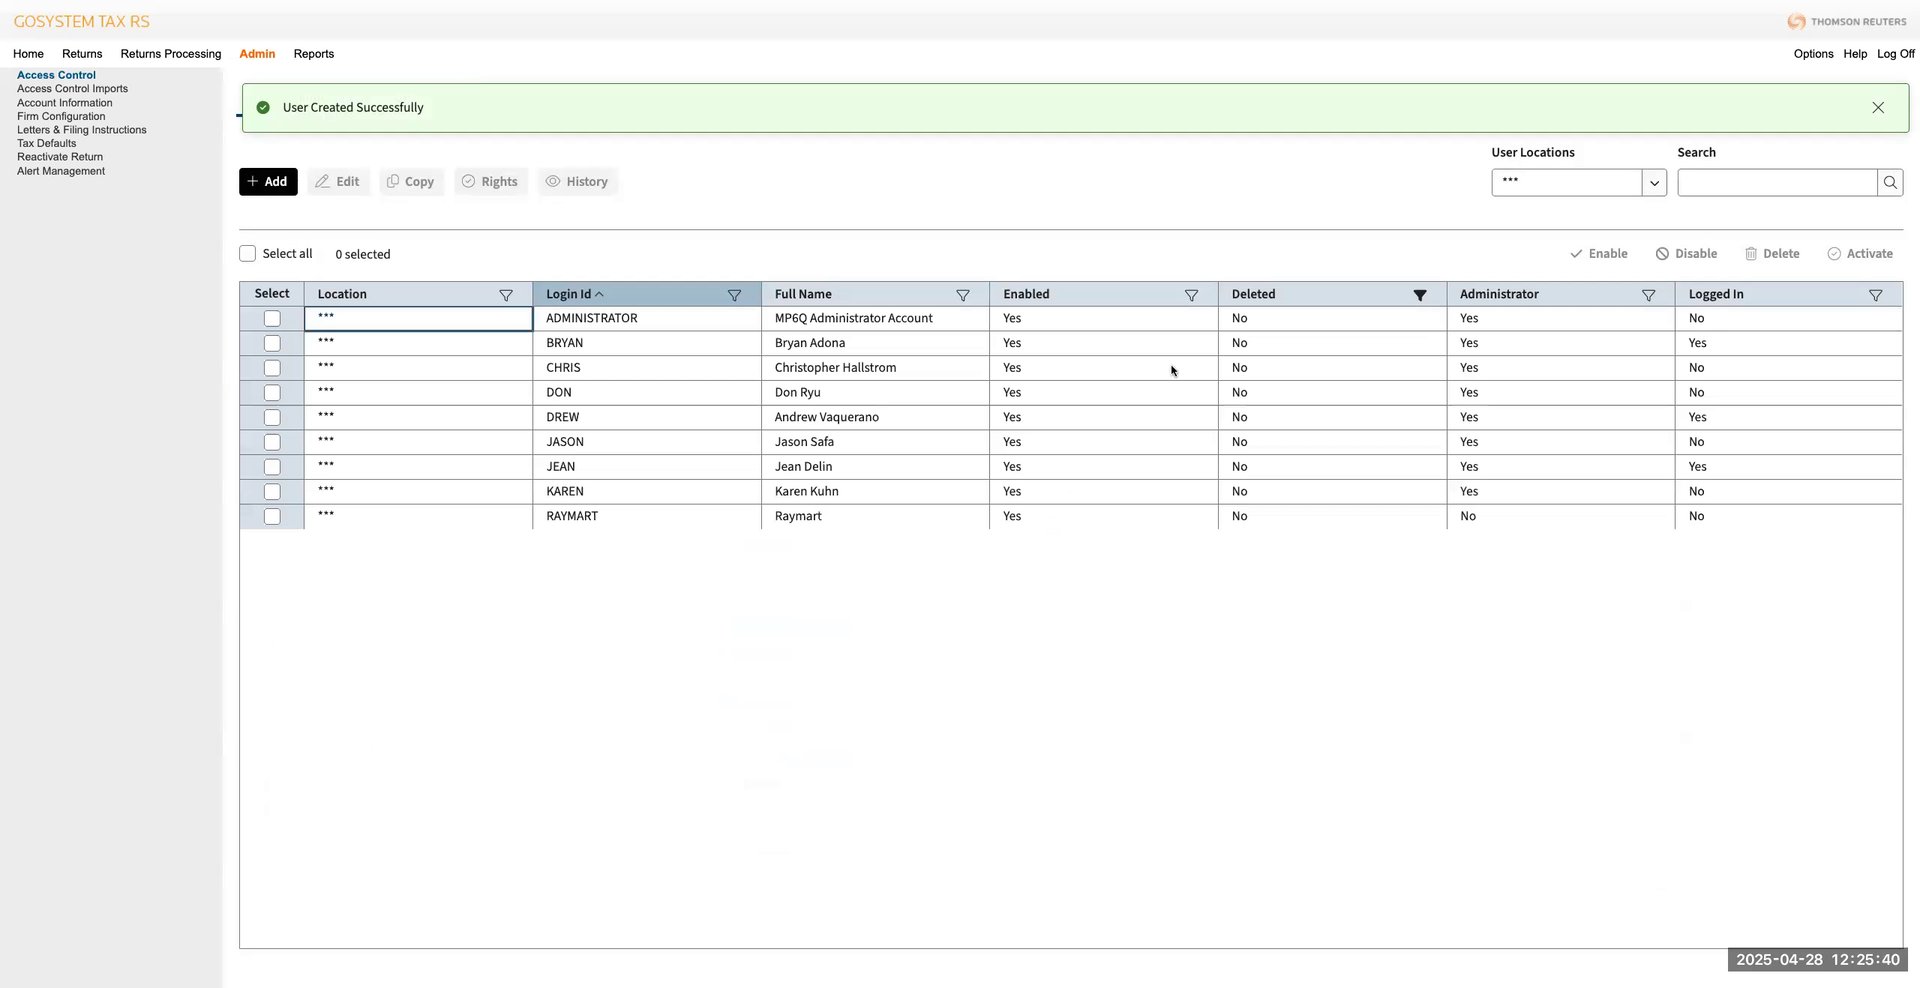Click the MP6Q Administrator Account cell
This screenshot has height=988, width=1920.
point(875,319)
